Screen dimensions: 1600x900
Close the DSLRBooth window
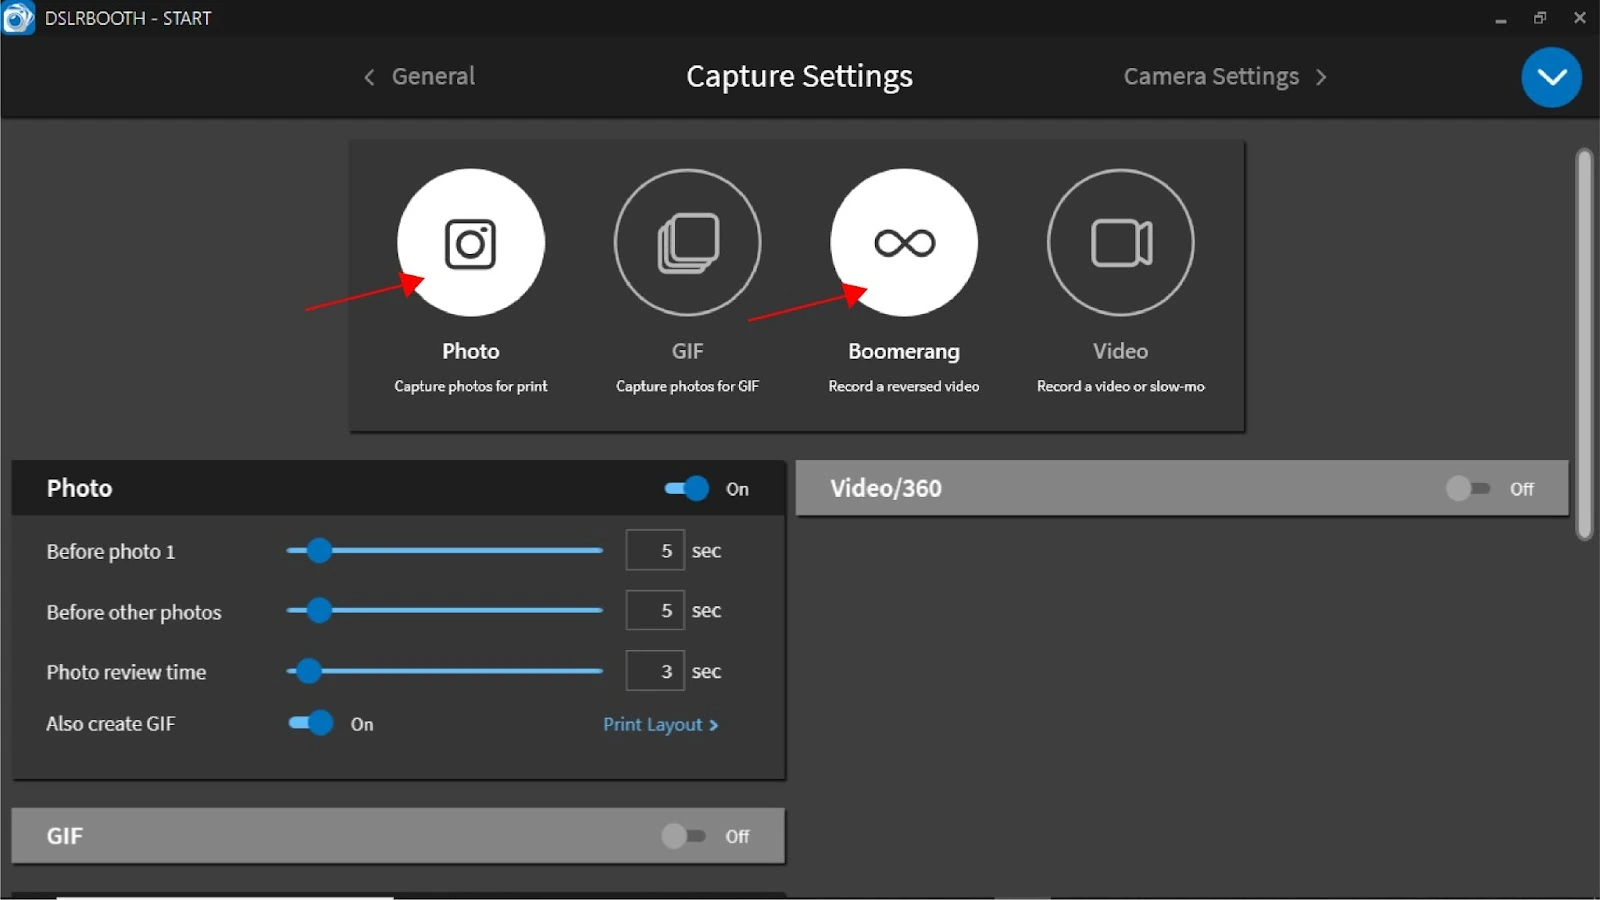coord(1580,18)
